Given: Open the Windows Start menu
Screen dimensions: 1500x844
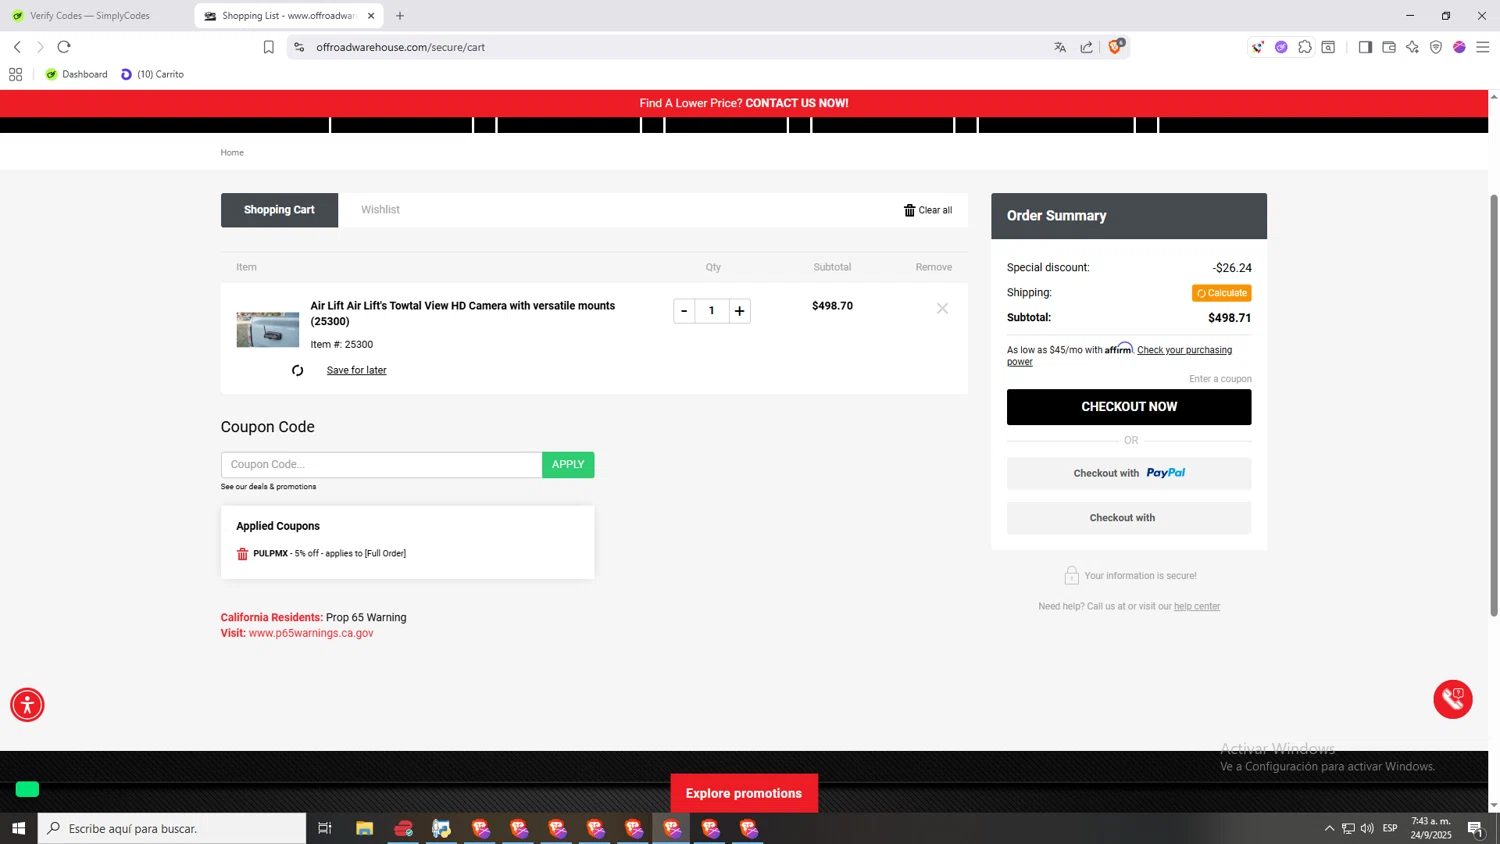Looking at the screenshot, I should pos(18,828).
